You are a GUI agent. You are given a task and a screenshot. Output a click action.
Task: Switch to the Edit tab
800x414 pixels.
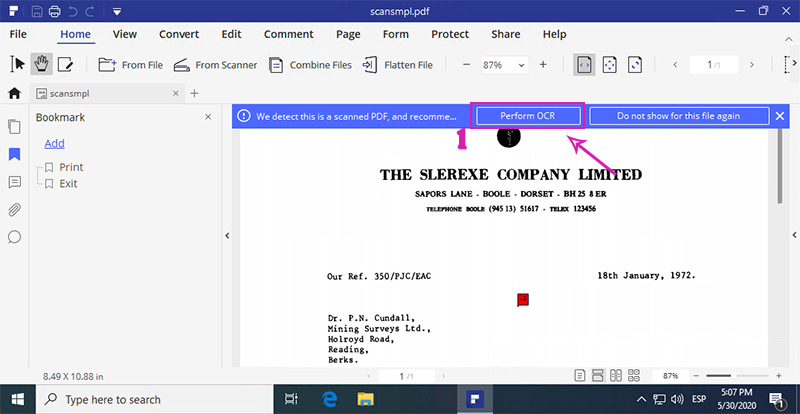(x=231, y=34)
